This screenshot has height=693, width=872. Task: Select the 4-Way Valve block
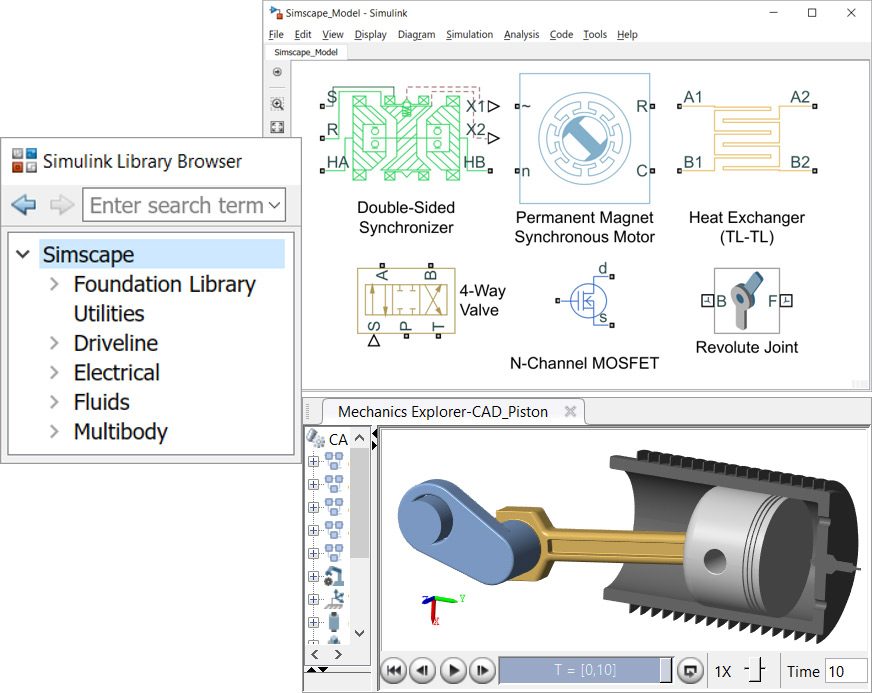[406, 301]
